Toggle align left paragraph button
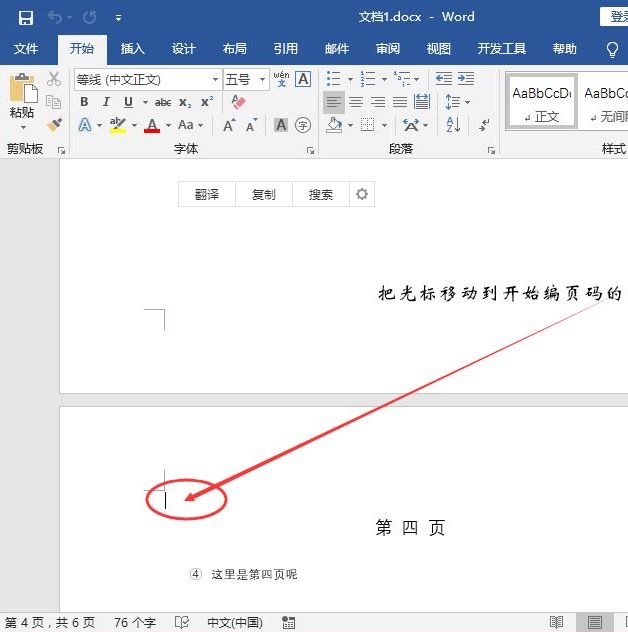The width and height of the screenshot is (628, 632). [333, 102]
